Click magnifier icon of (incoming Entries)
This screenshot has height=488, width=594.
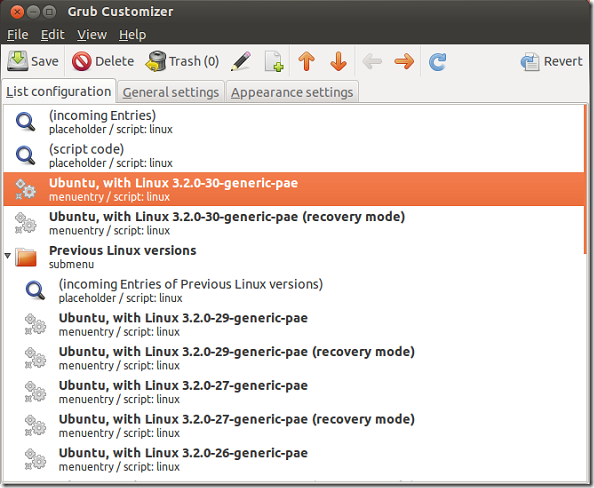(x=25, y=122)
